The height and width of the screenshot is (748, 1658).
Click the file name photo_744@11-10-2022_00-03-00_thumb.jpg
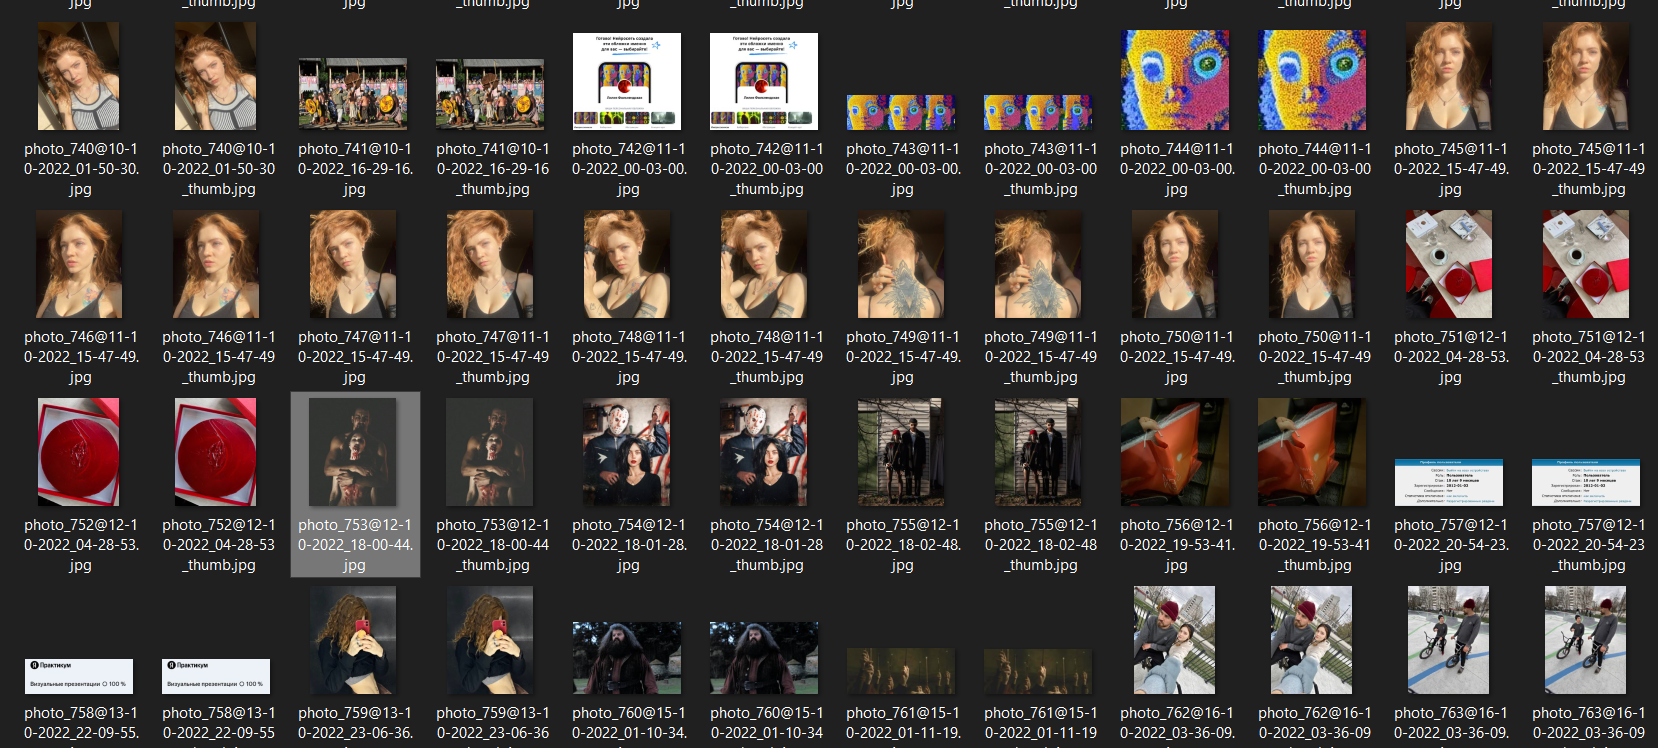click(1315, 169)
